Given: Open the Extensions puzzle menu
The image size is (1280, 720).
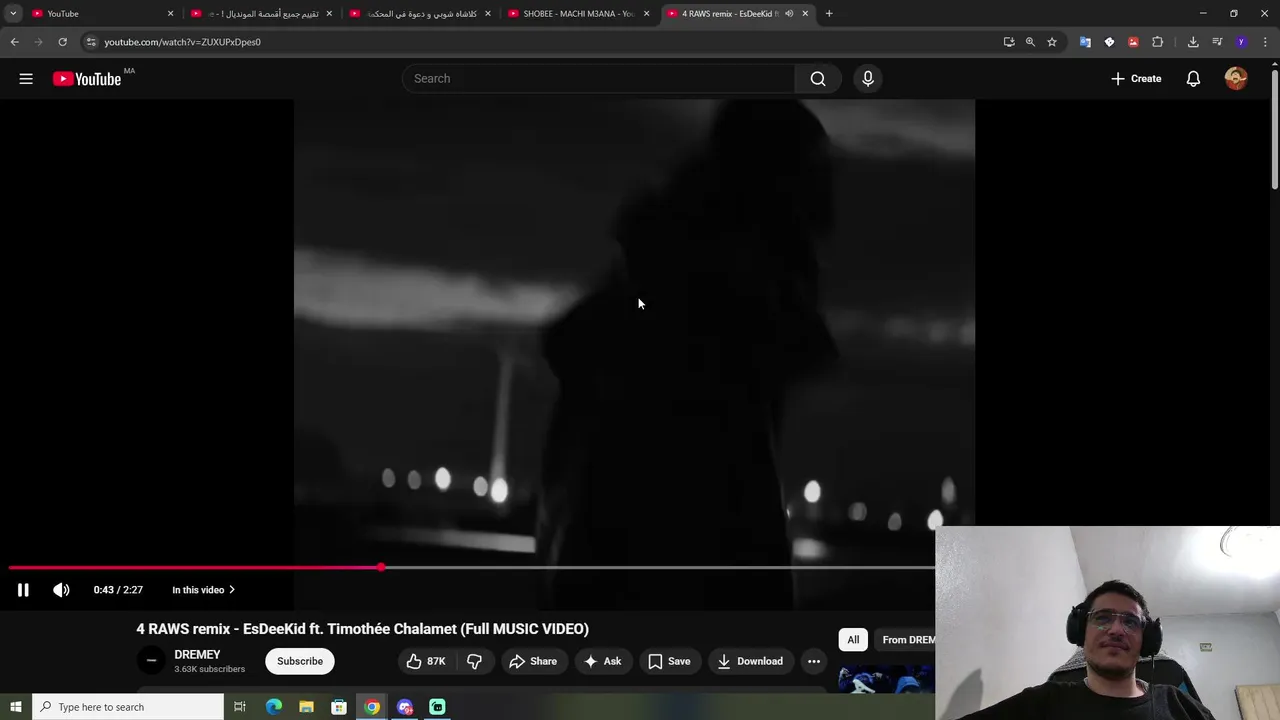Looking at the screenshot, I should (x=1157, y=42).
